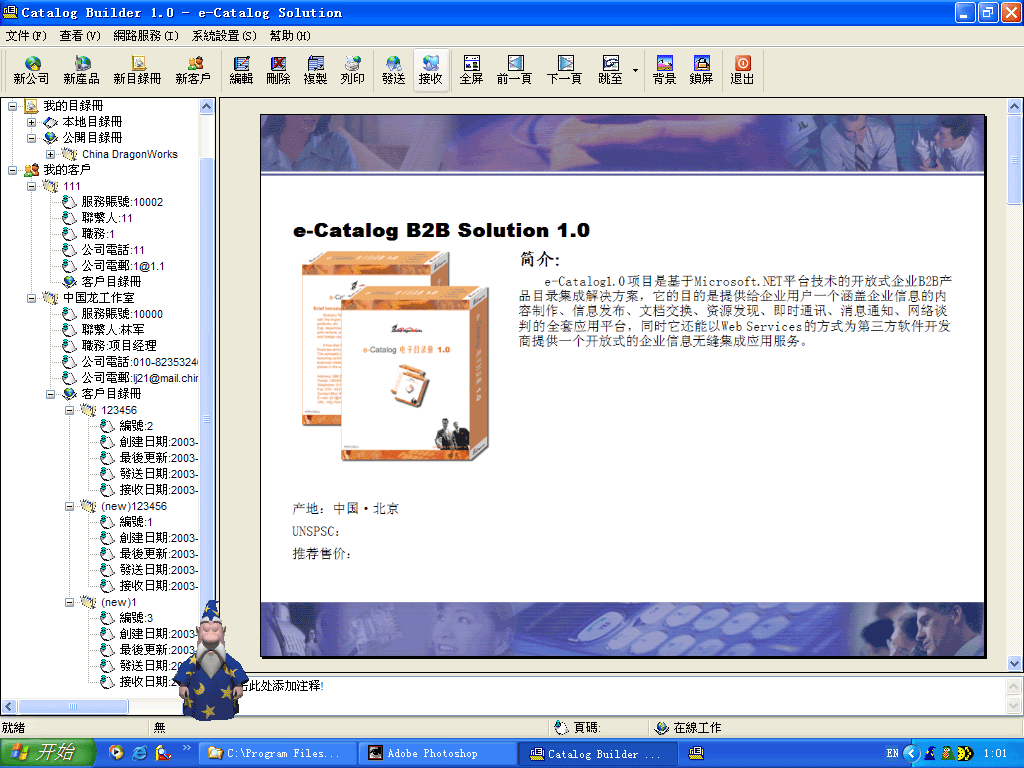The width and height of the screenshot is (1024, 768).
Task: Select 聯繫人:林军 tree row
Action: click(112, 330)
